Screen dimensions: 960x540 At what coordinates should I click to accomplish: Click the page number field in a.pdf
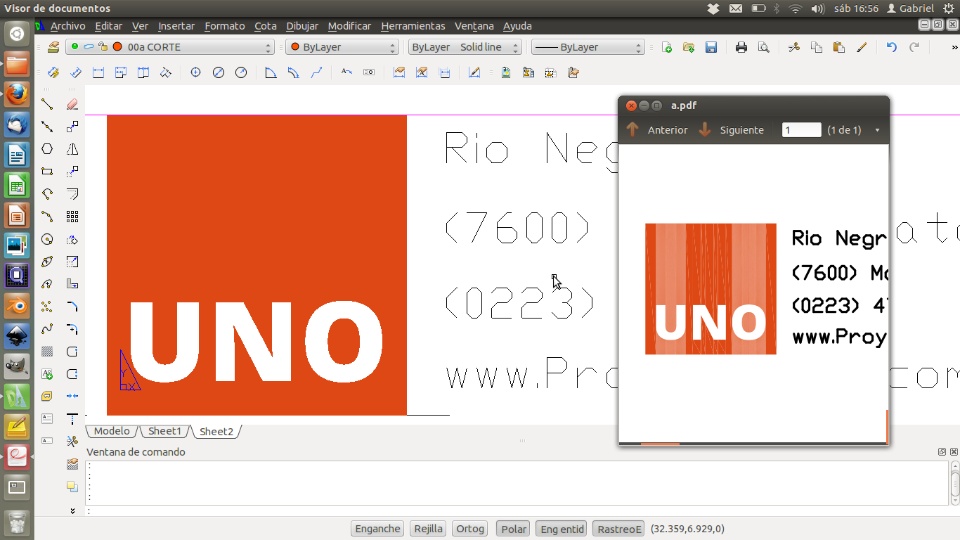[x=801, y=130]
